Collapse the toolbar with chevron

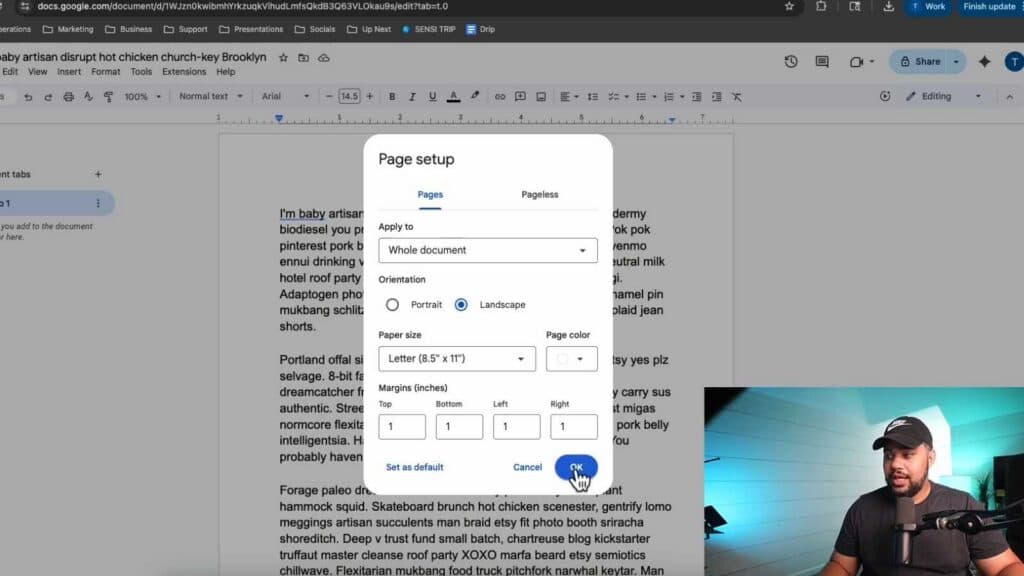[1010, 97]
